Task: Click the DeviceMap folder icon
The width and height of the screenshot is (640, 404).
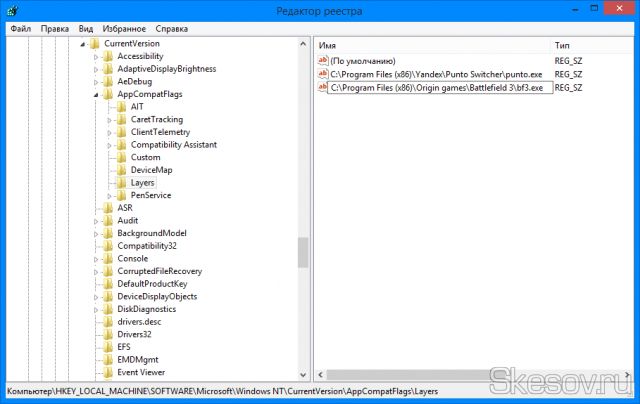Action: tap(122, 170)
